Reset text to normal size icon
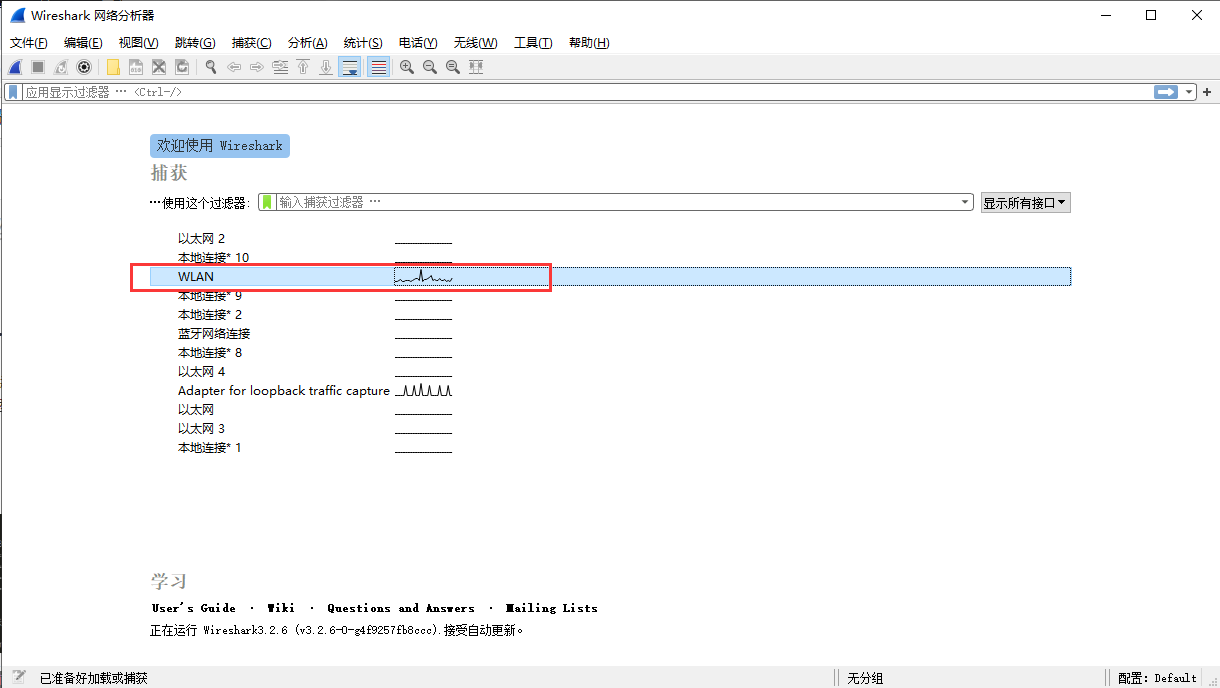 point(453,67)
